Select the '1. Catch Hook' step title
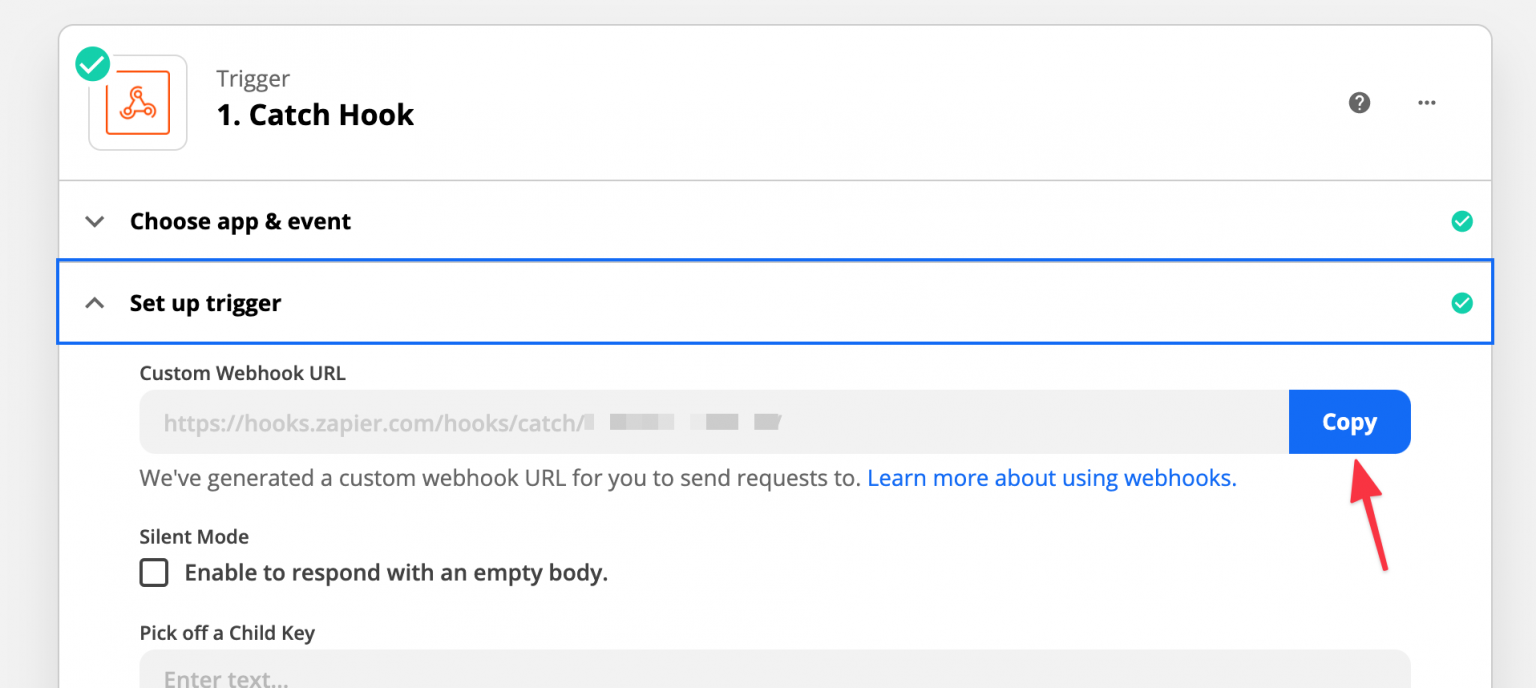 point(315,114)
